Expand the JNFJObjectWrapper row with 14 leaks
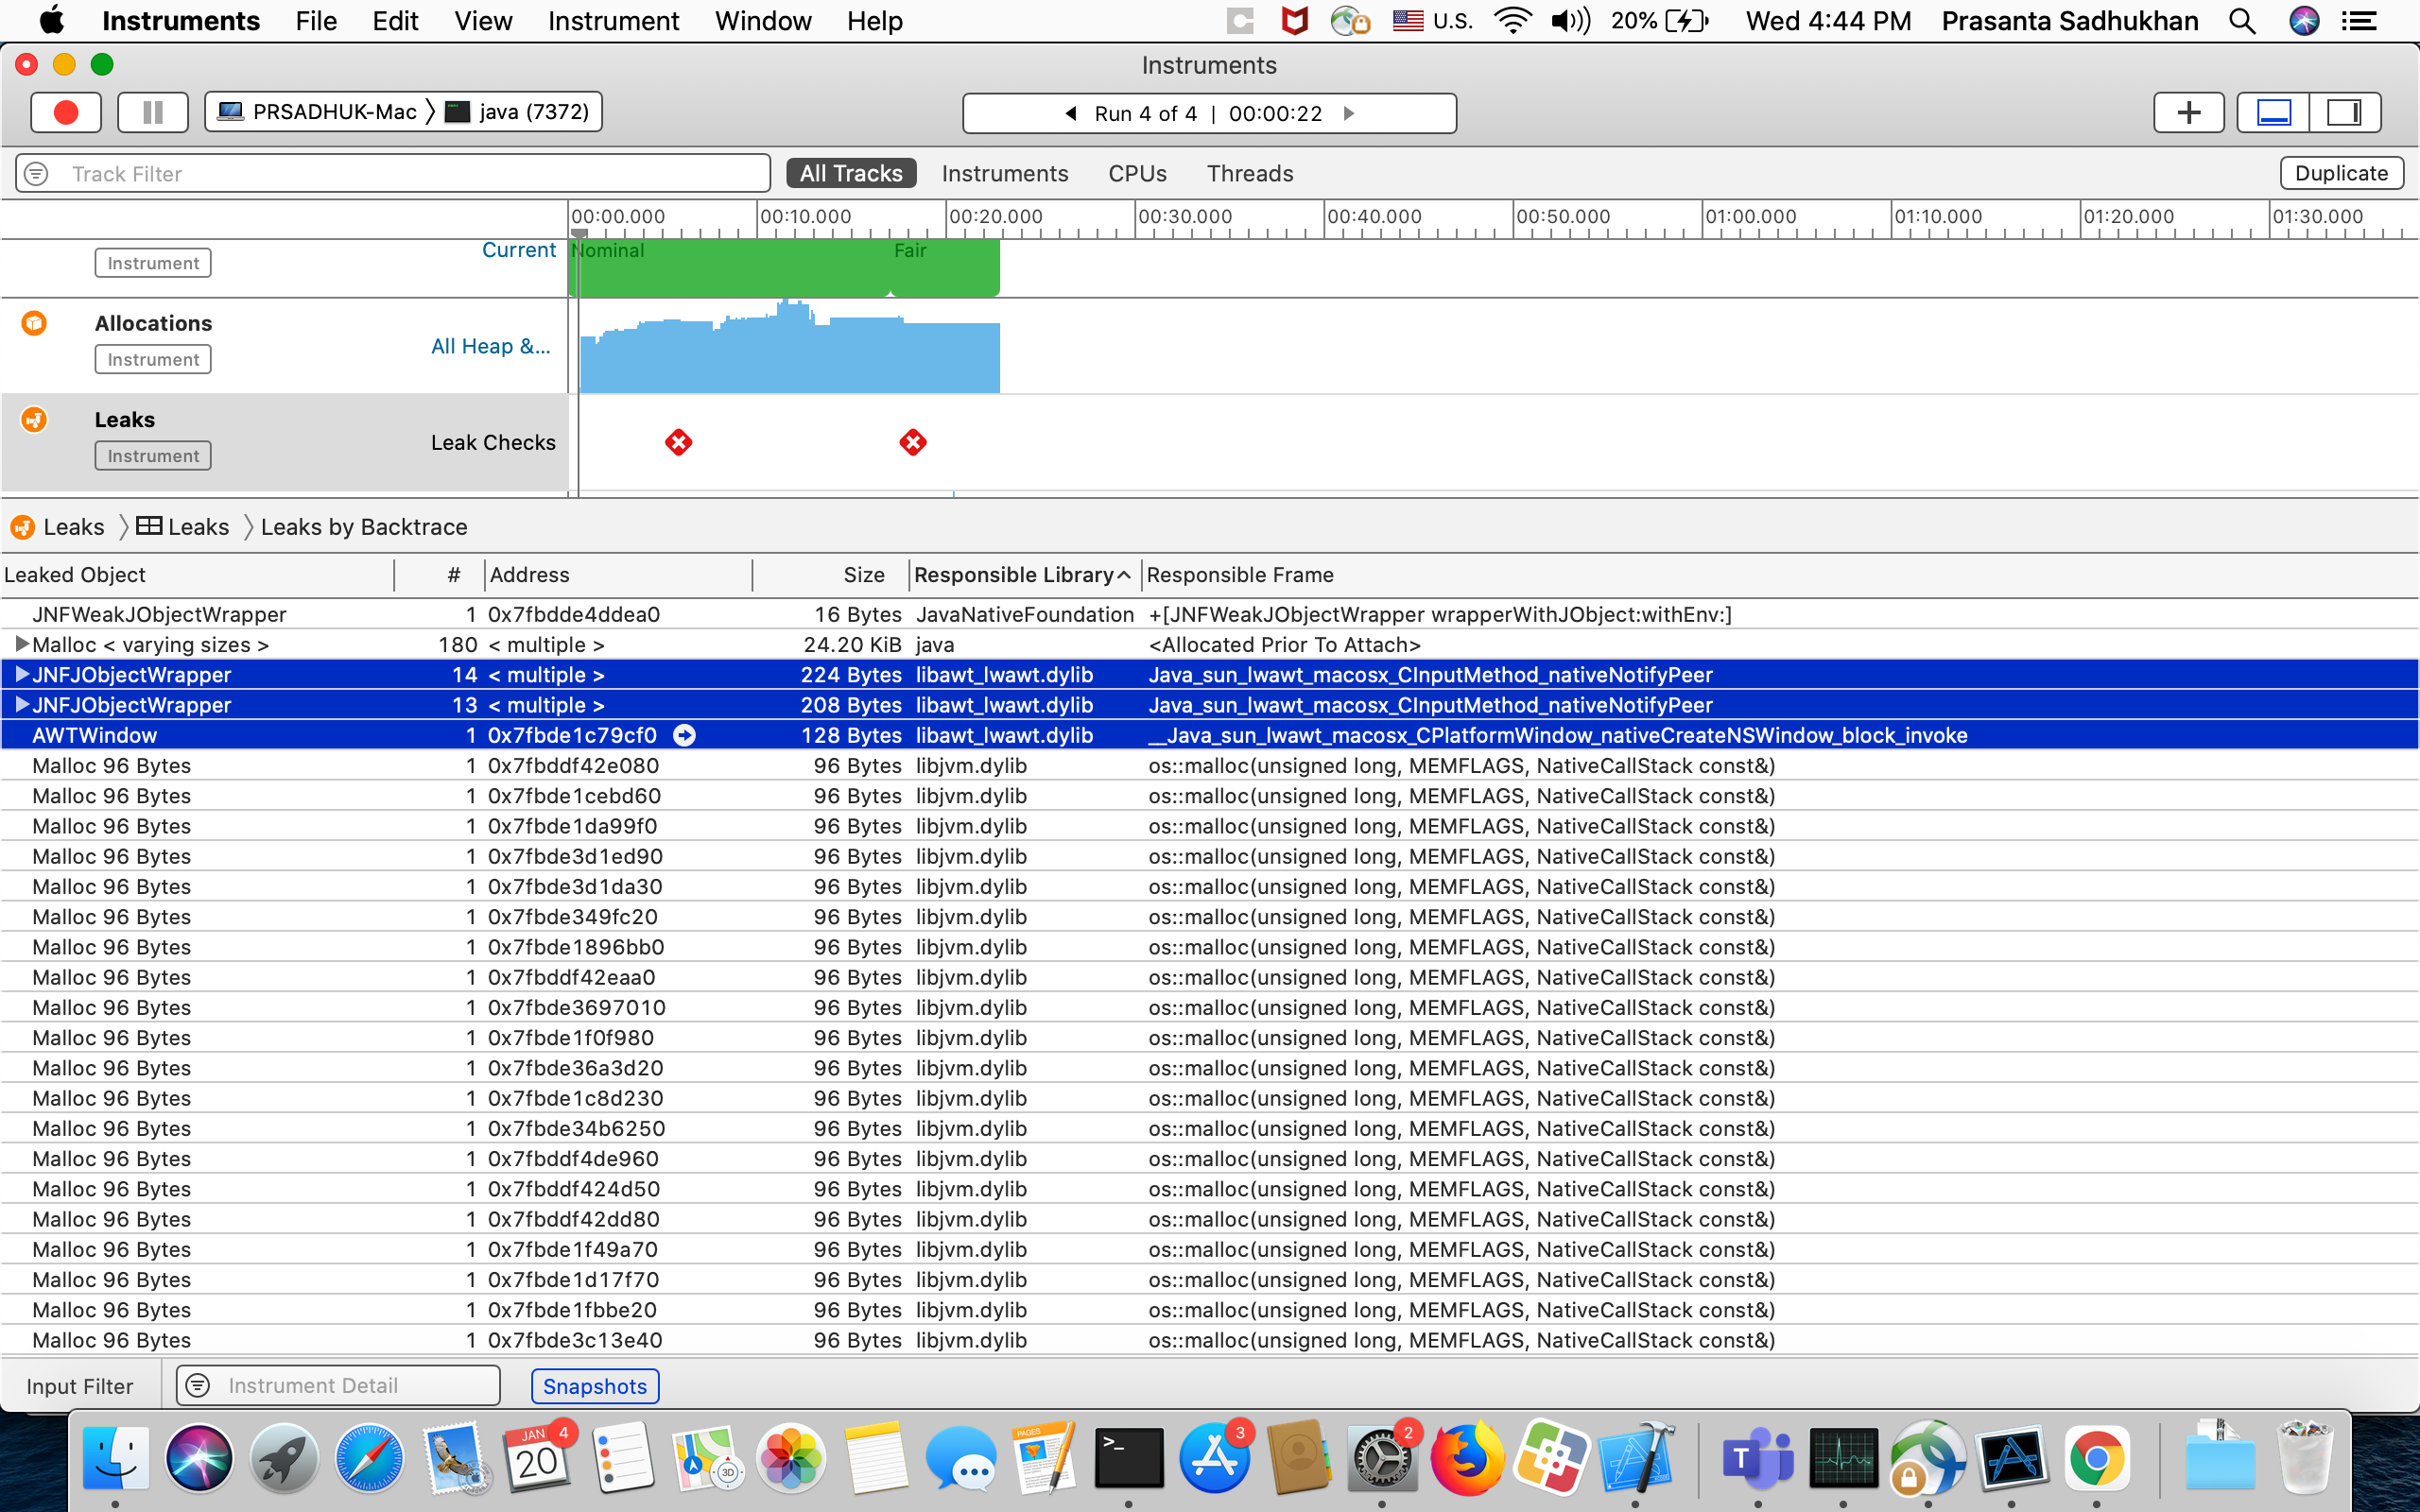The width and height of the screenshot is (2420, 1512). tap(21, 675)
